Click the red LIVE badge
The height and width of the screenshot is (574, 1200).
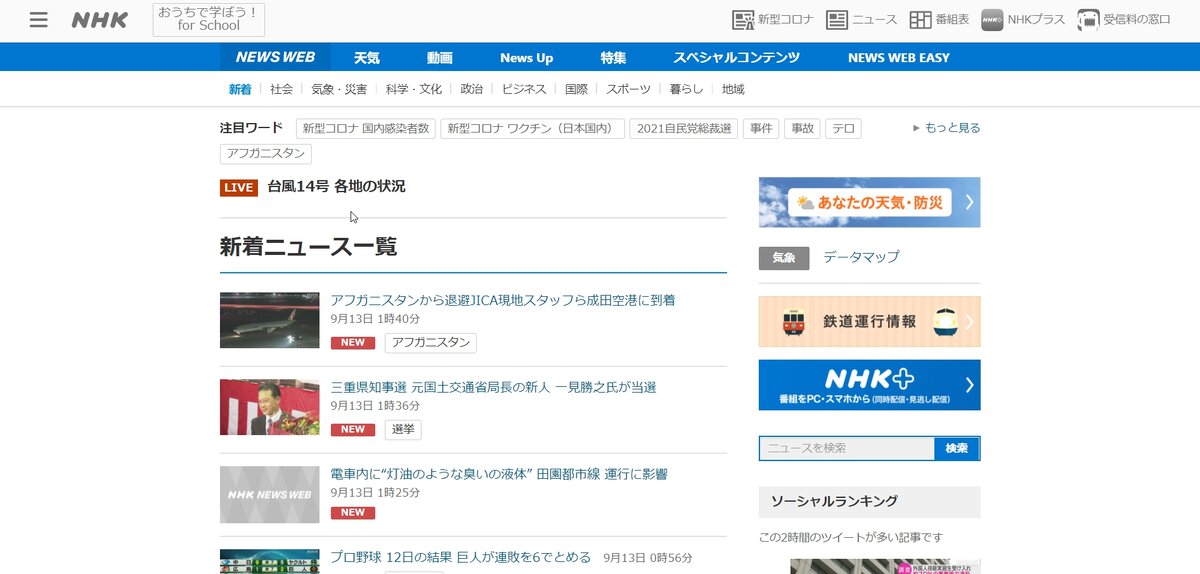point(239,188)
